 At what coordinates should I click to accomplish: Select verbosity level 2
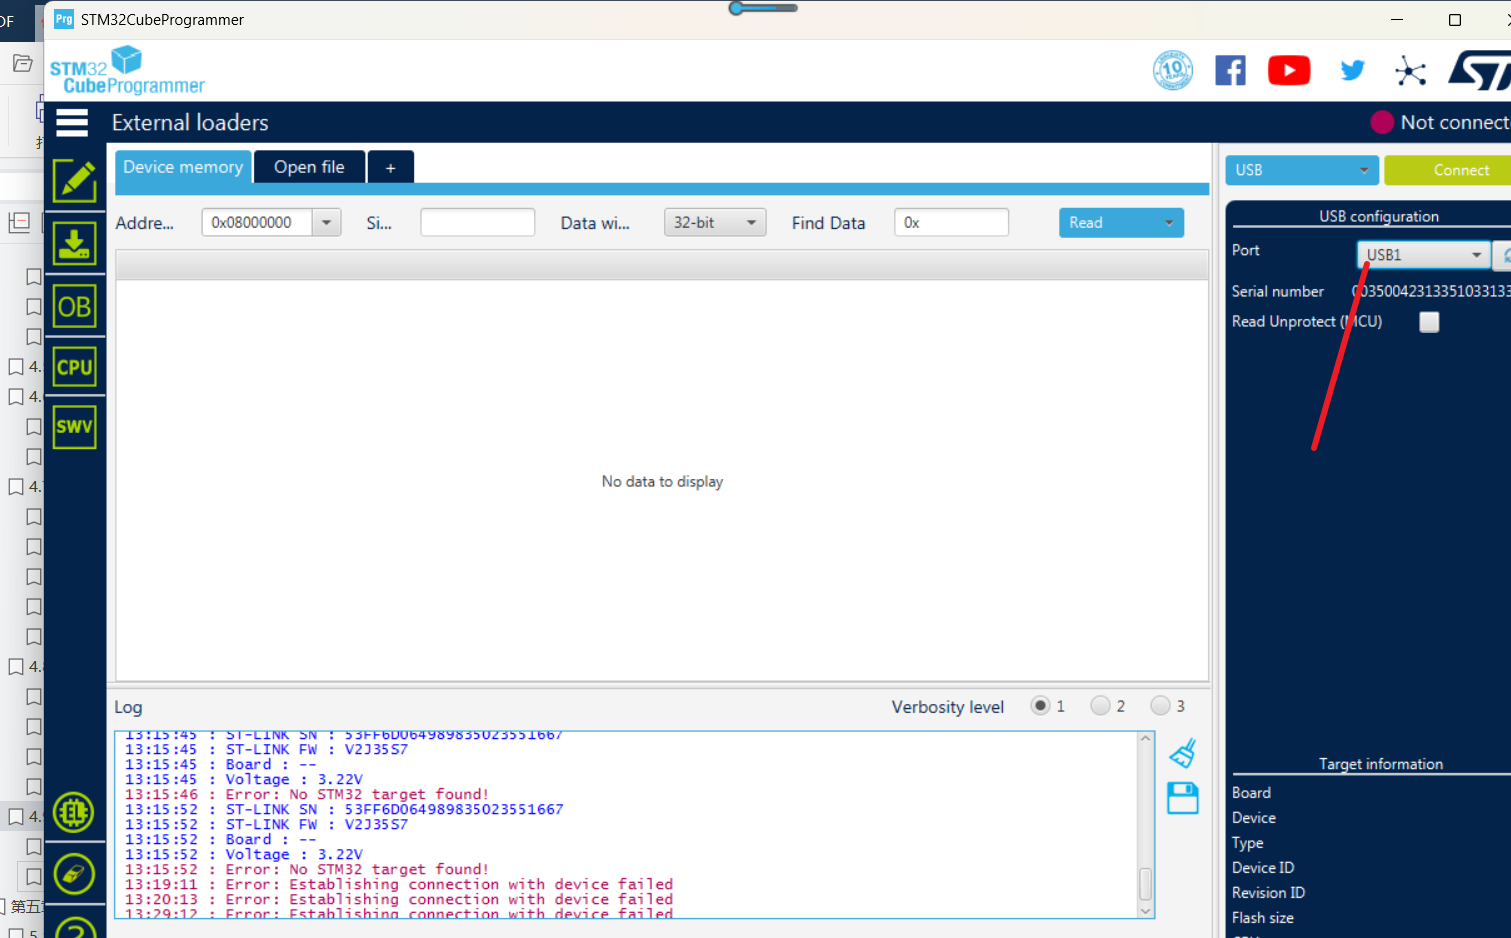pyautogui.click(x=1101, y=706)
